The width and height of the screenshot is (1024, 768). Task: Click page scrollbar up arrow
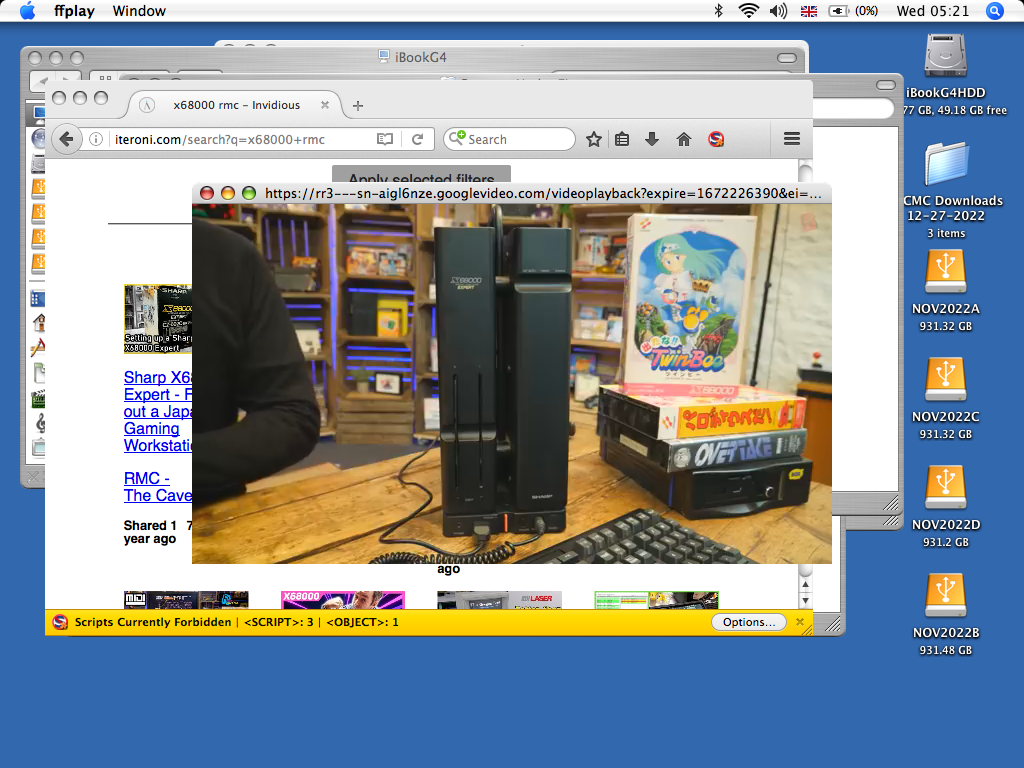(805, 584)
